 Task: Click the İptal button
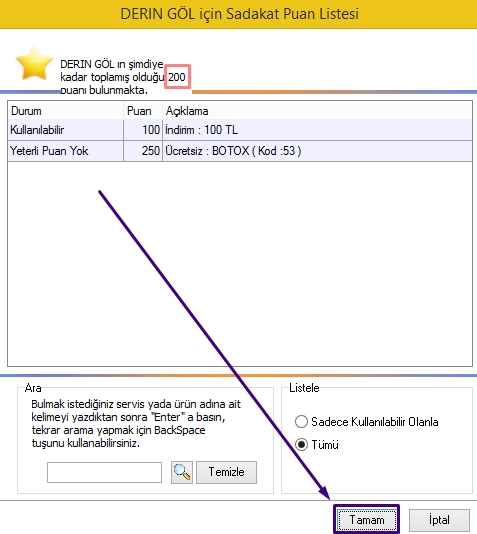[x=439, y=520]
